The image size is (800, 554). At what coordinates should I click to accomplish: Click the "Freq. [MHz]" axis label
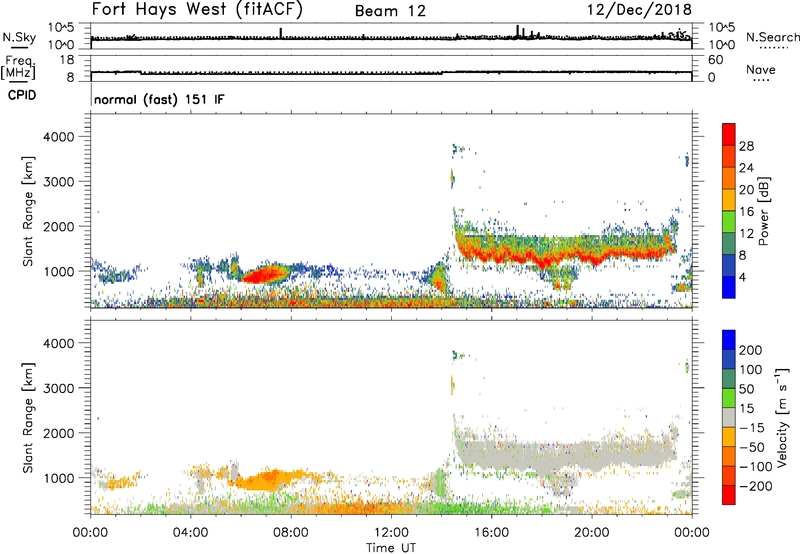click(x=18, y=67)
